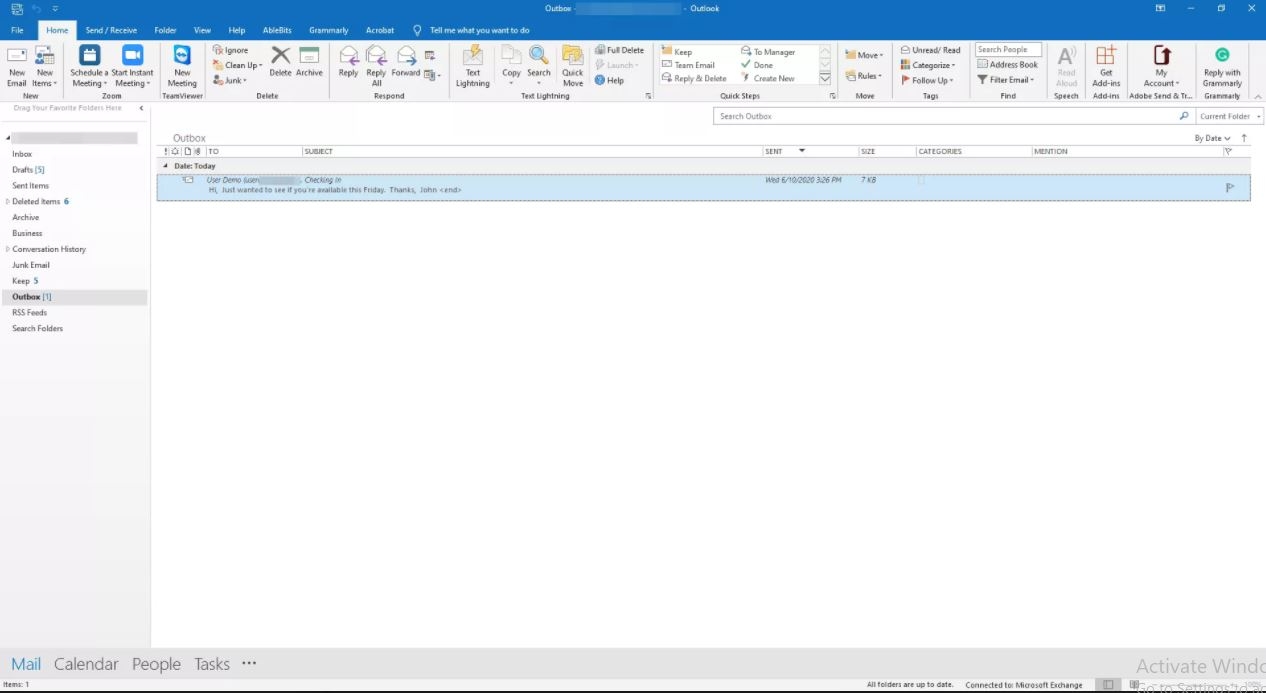Open People view
Image resolution: width=1266 pixels, height=693 pixels.
coord(156,664)
